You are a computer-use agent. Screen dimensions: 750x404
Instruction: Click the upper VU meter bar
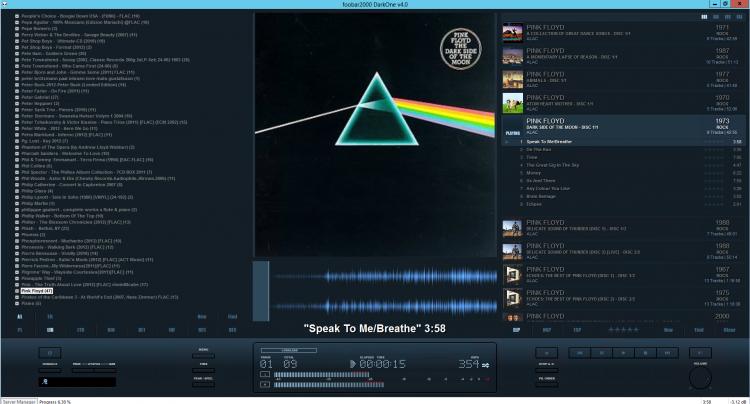(x=321, y=375)
